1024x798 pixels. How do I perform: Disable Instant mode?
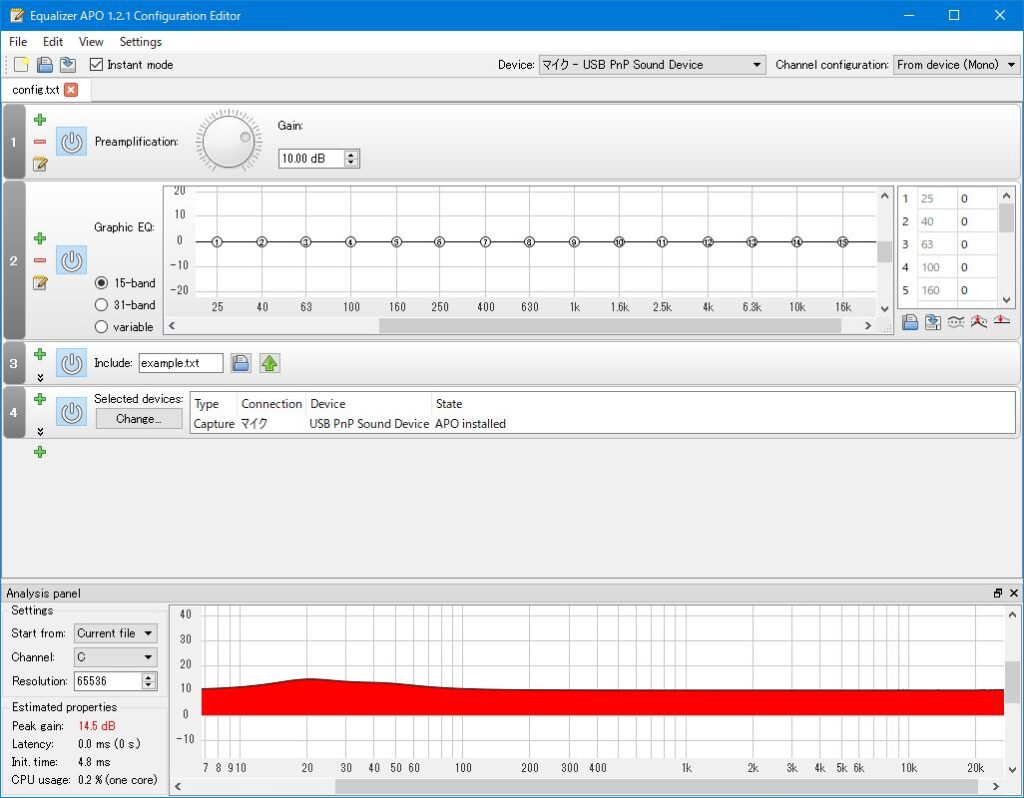tap(95, 64)
